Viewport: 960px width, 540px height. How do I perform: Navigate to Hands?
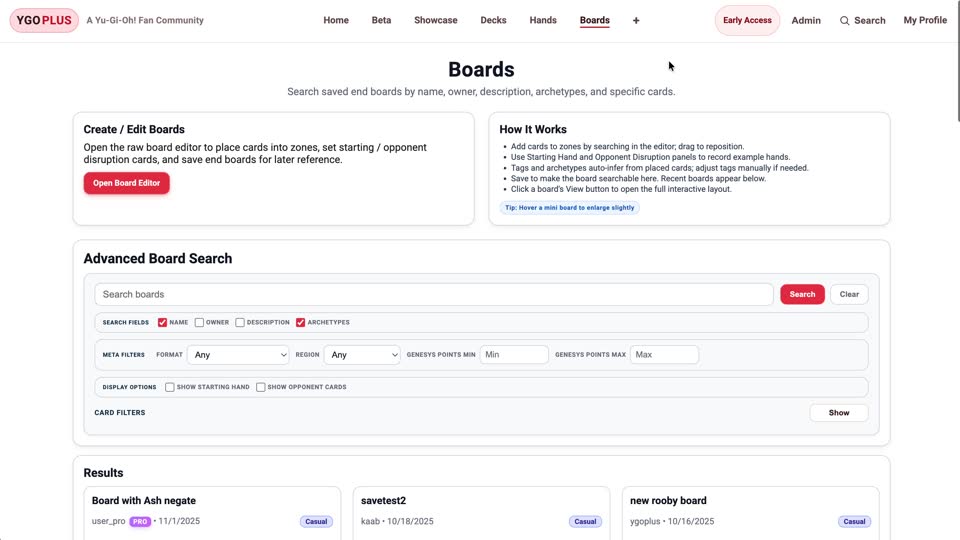[x=543, y=20]
